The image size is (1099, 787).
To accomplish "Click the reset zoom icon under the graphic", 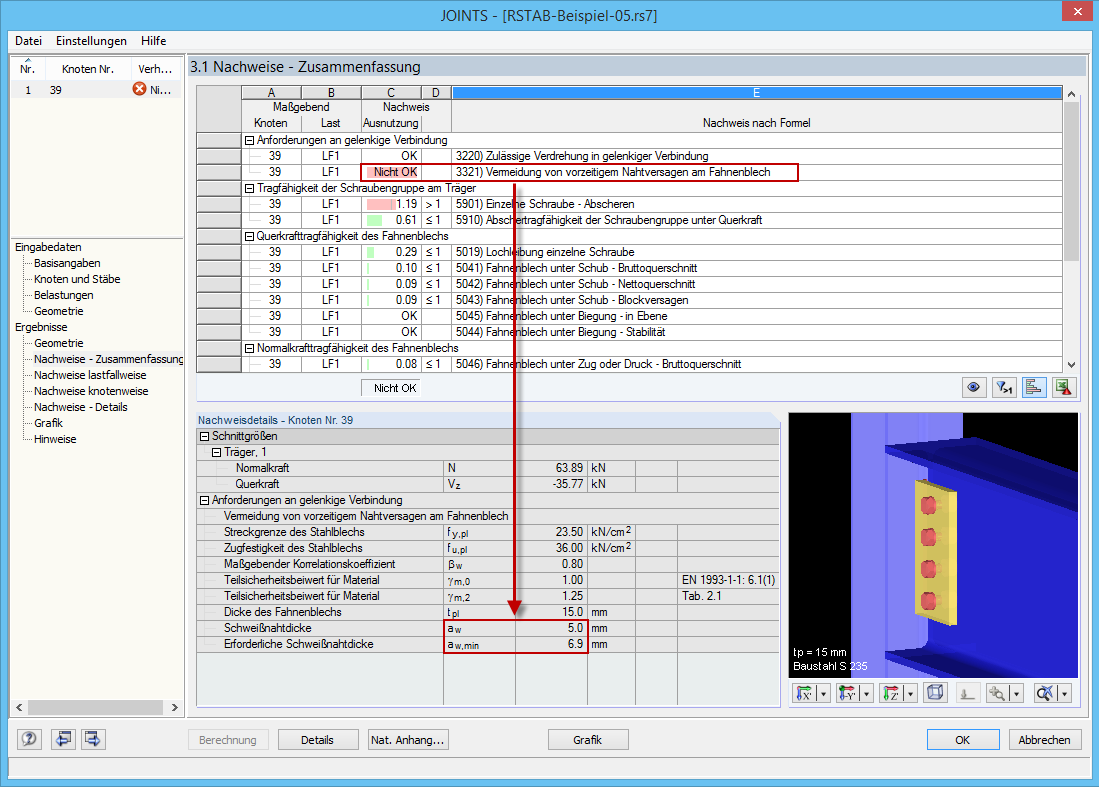I will tap(1044, 693).
